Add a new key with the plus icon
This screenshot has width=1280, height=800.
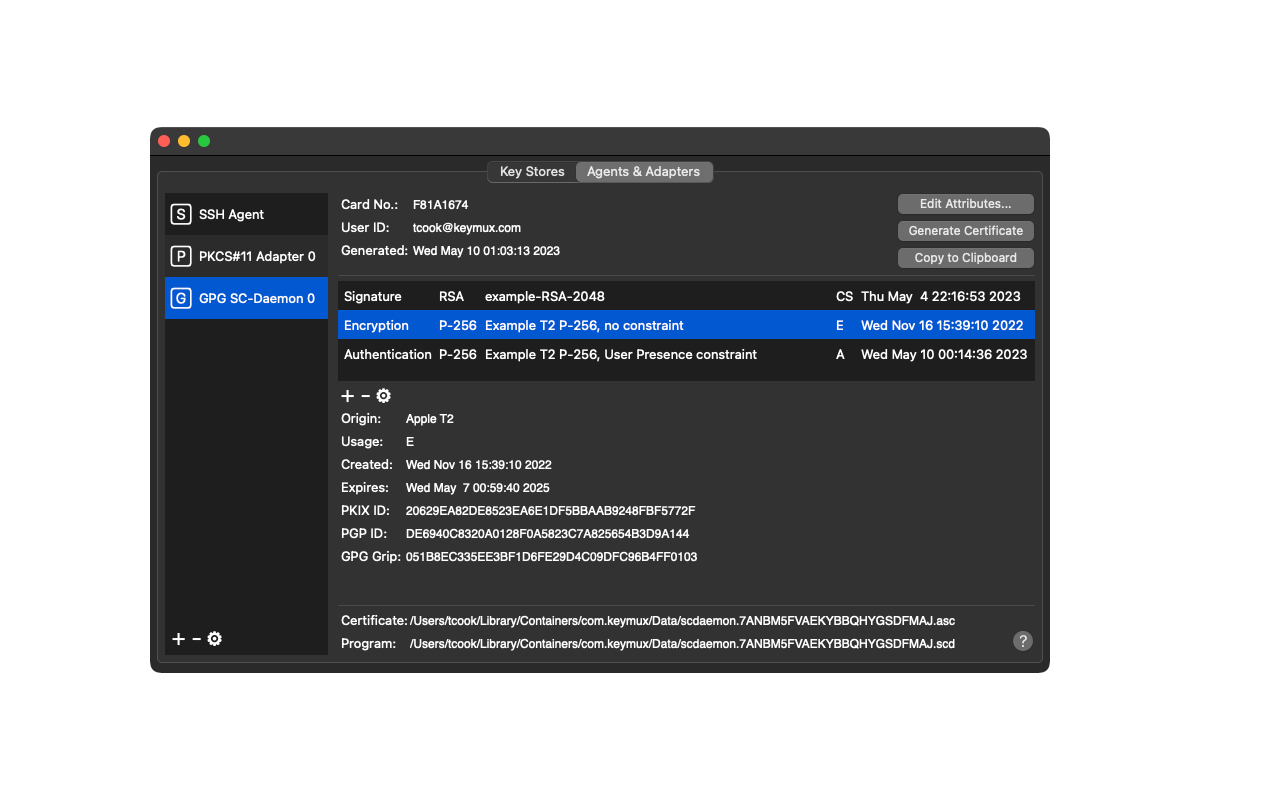pyautogui.click(x=347, y=396)
